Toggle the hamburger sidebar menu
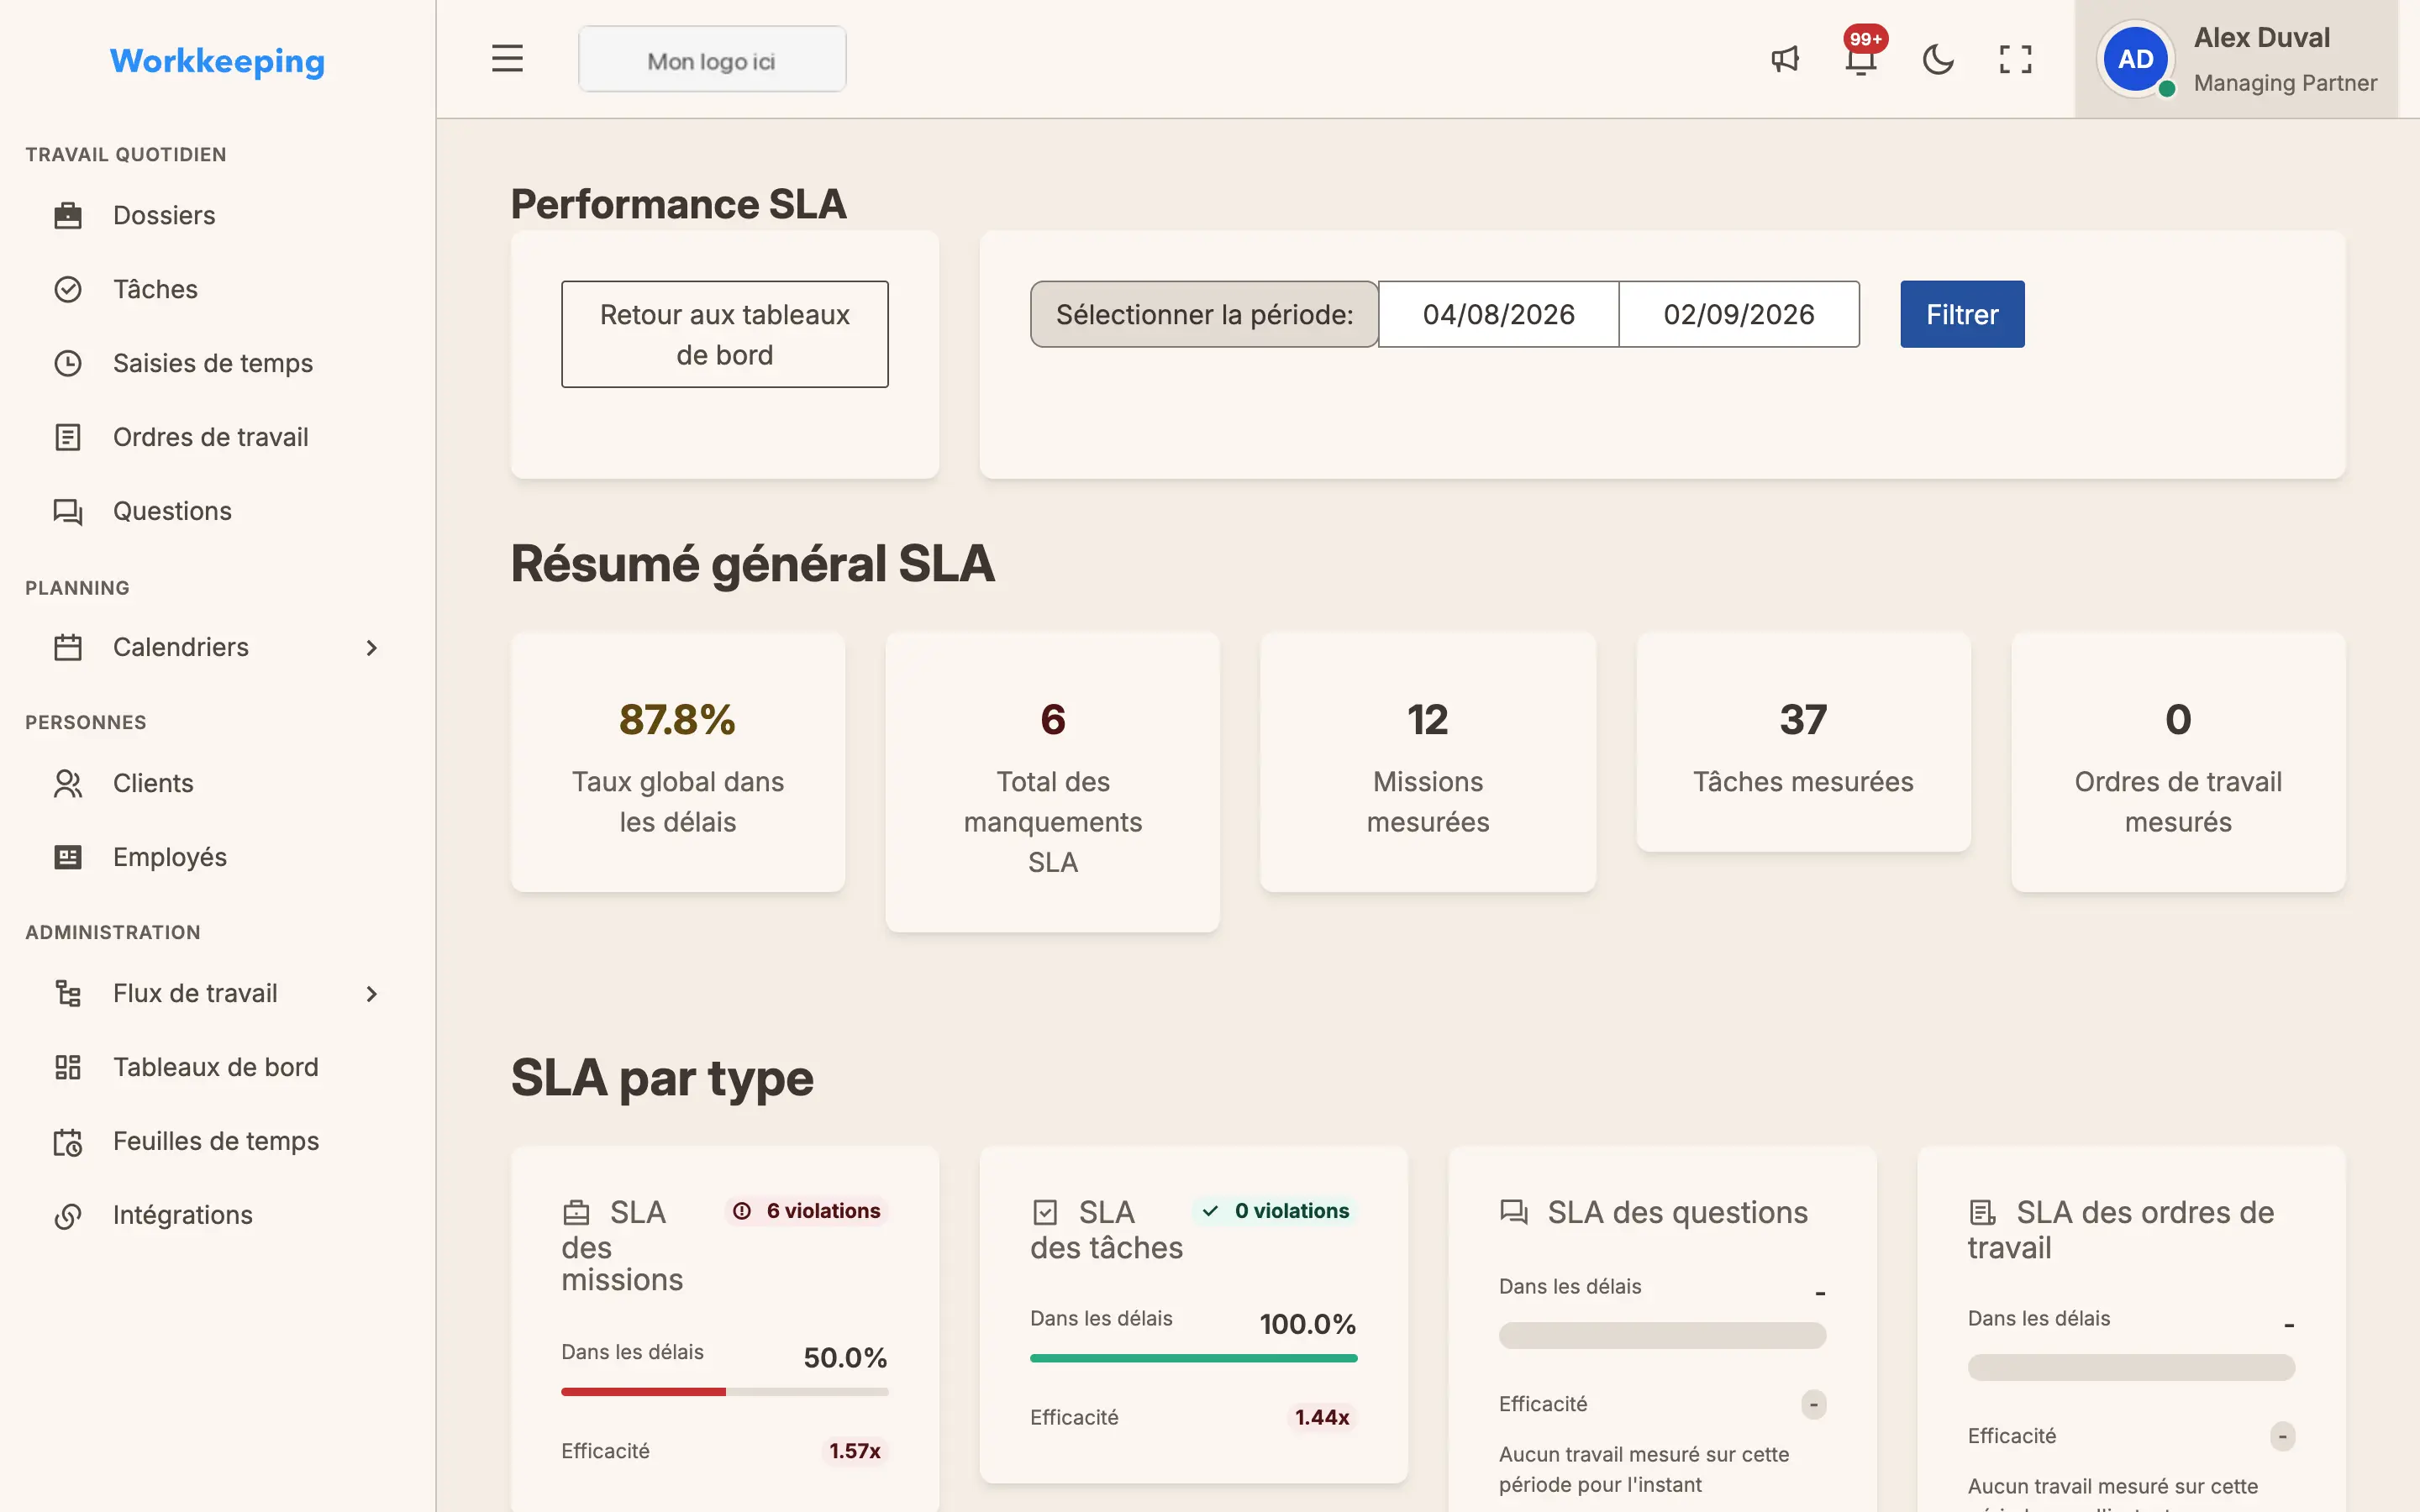Image resolution: width=2420 pixels, height=1512 pixels. pos(507,59)
